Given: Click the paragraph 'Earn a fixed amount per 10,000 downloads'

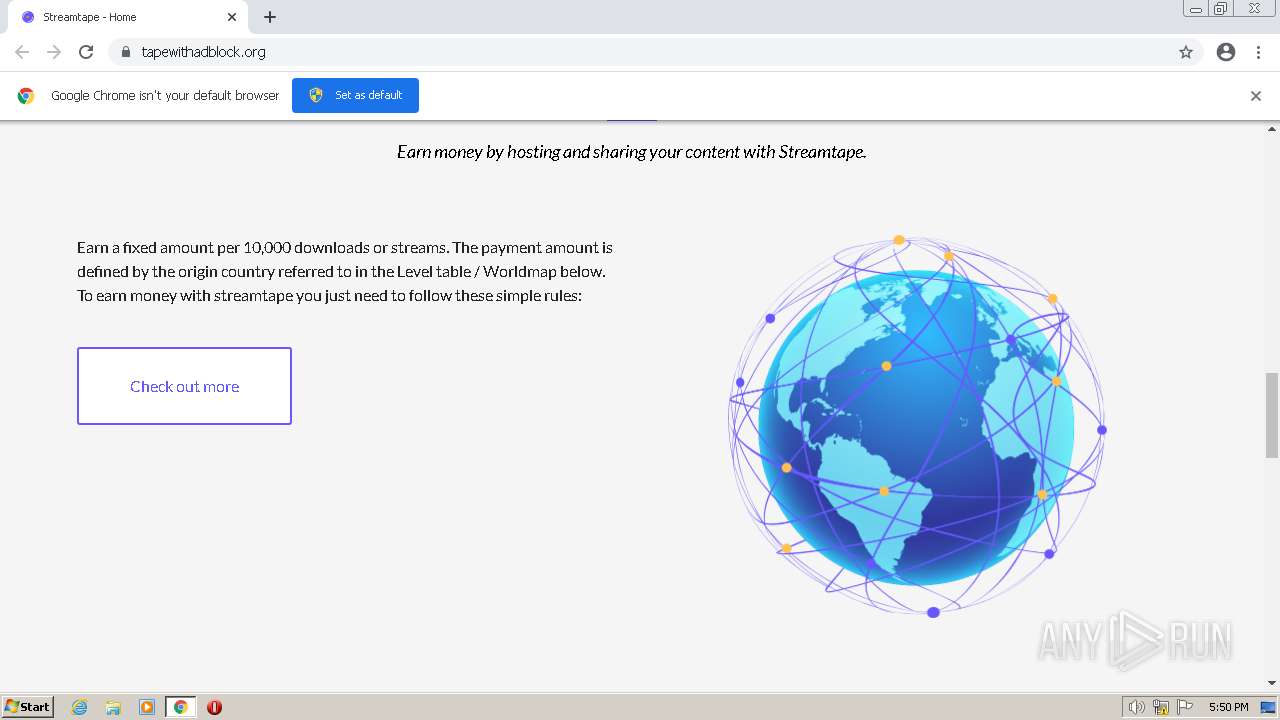Looking at the screenshot, I should [345, 272].
